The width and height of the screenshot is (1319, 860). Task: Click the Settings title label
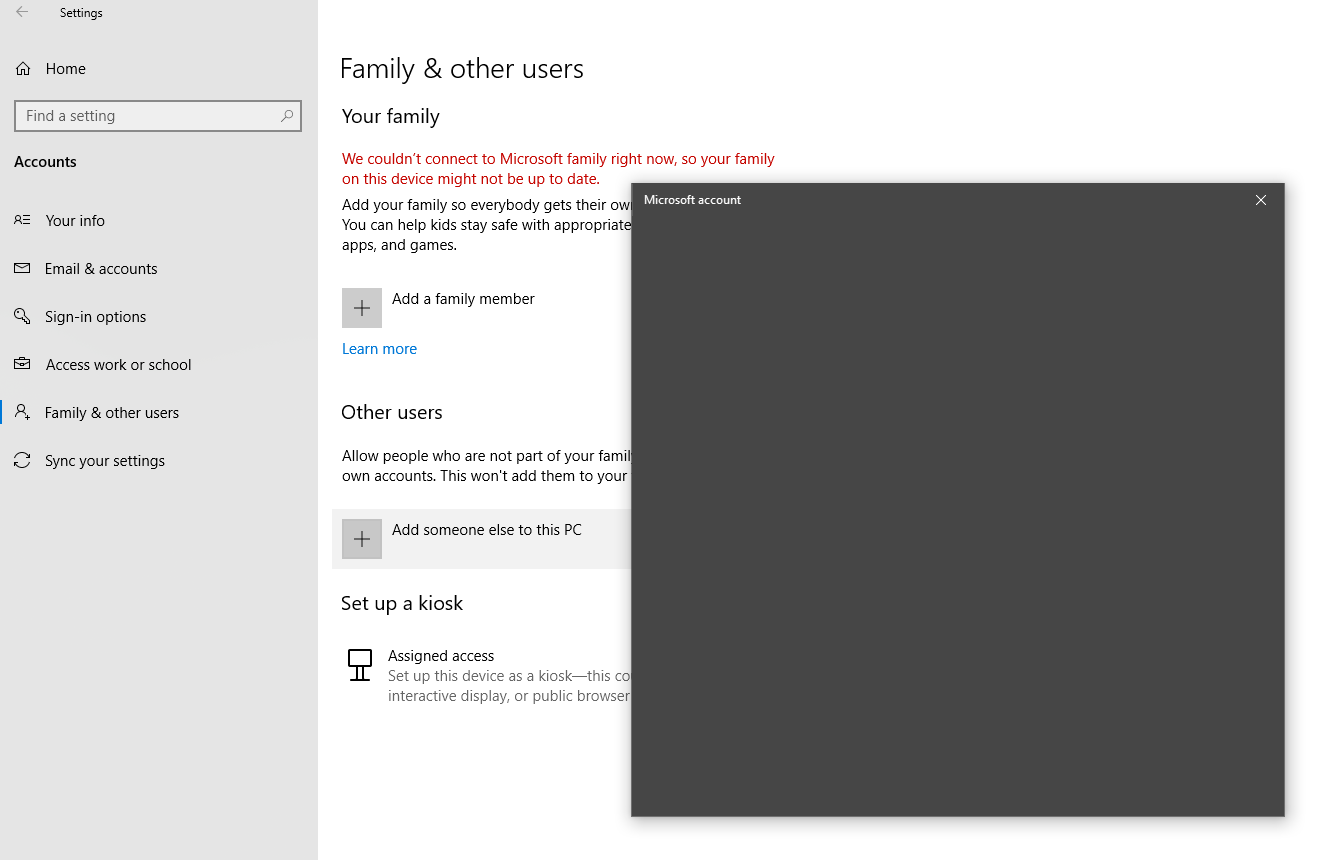(81, 12)
